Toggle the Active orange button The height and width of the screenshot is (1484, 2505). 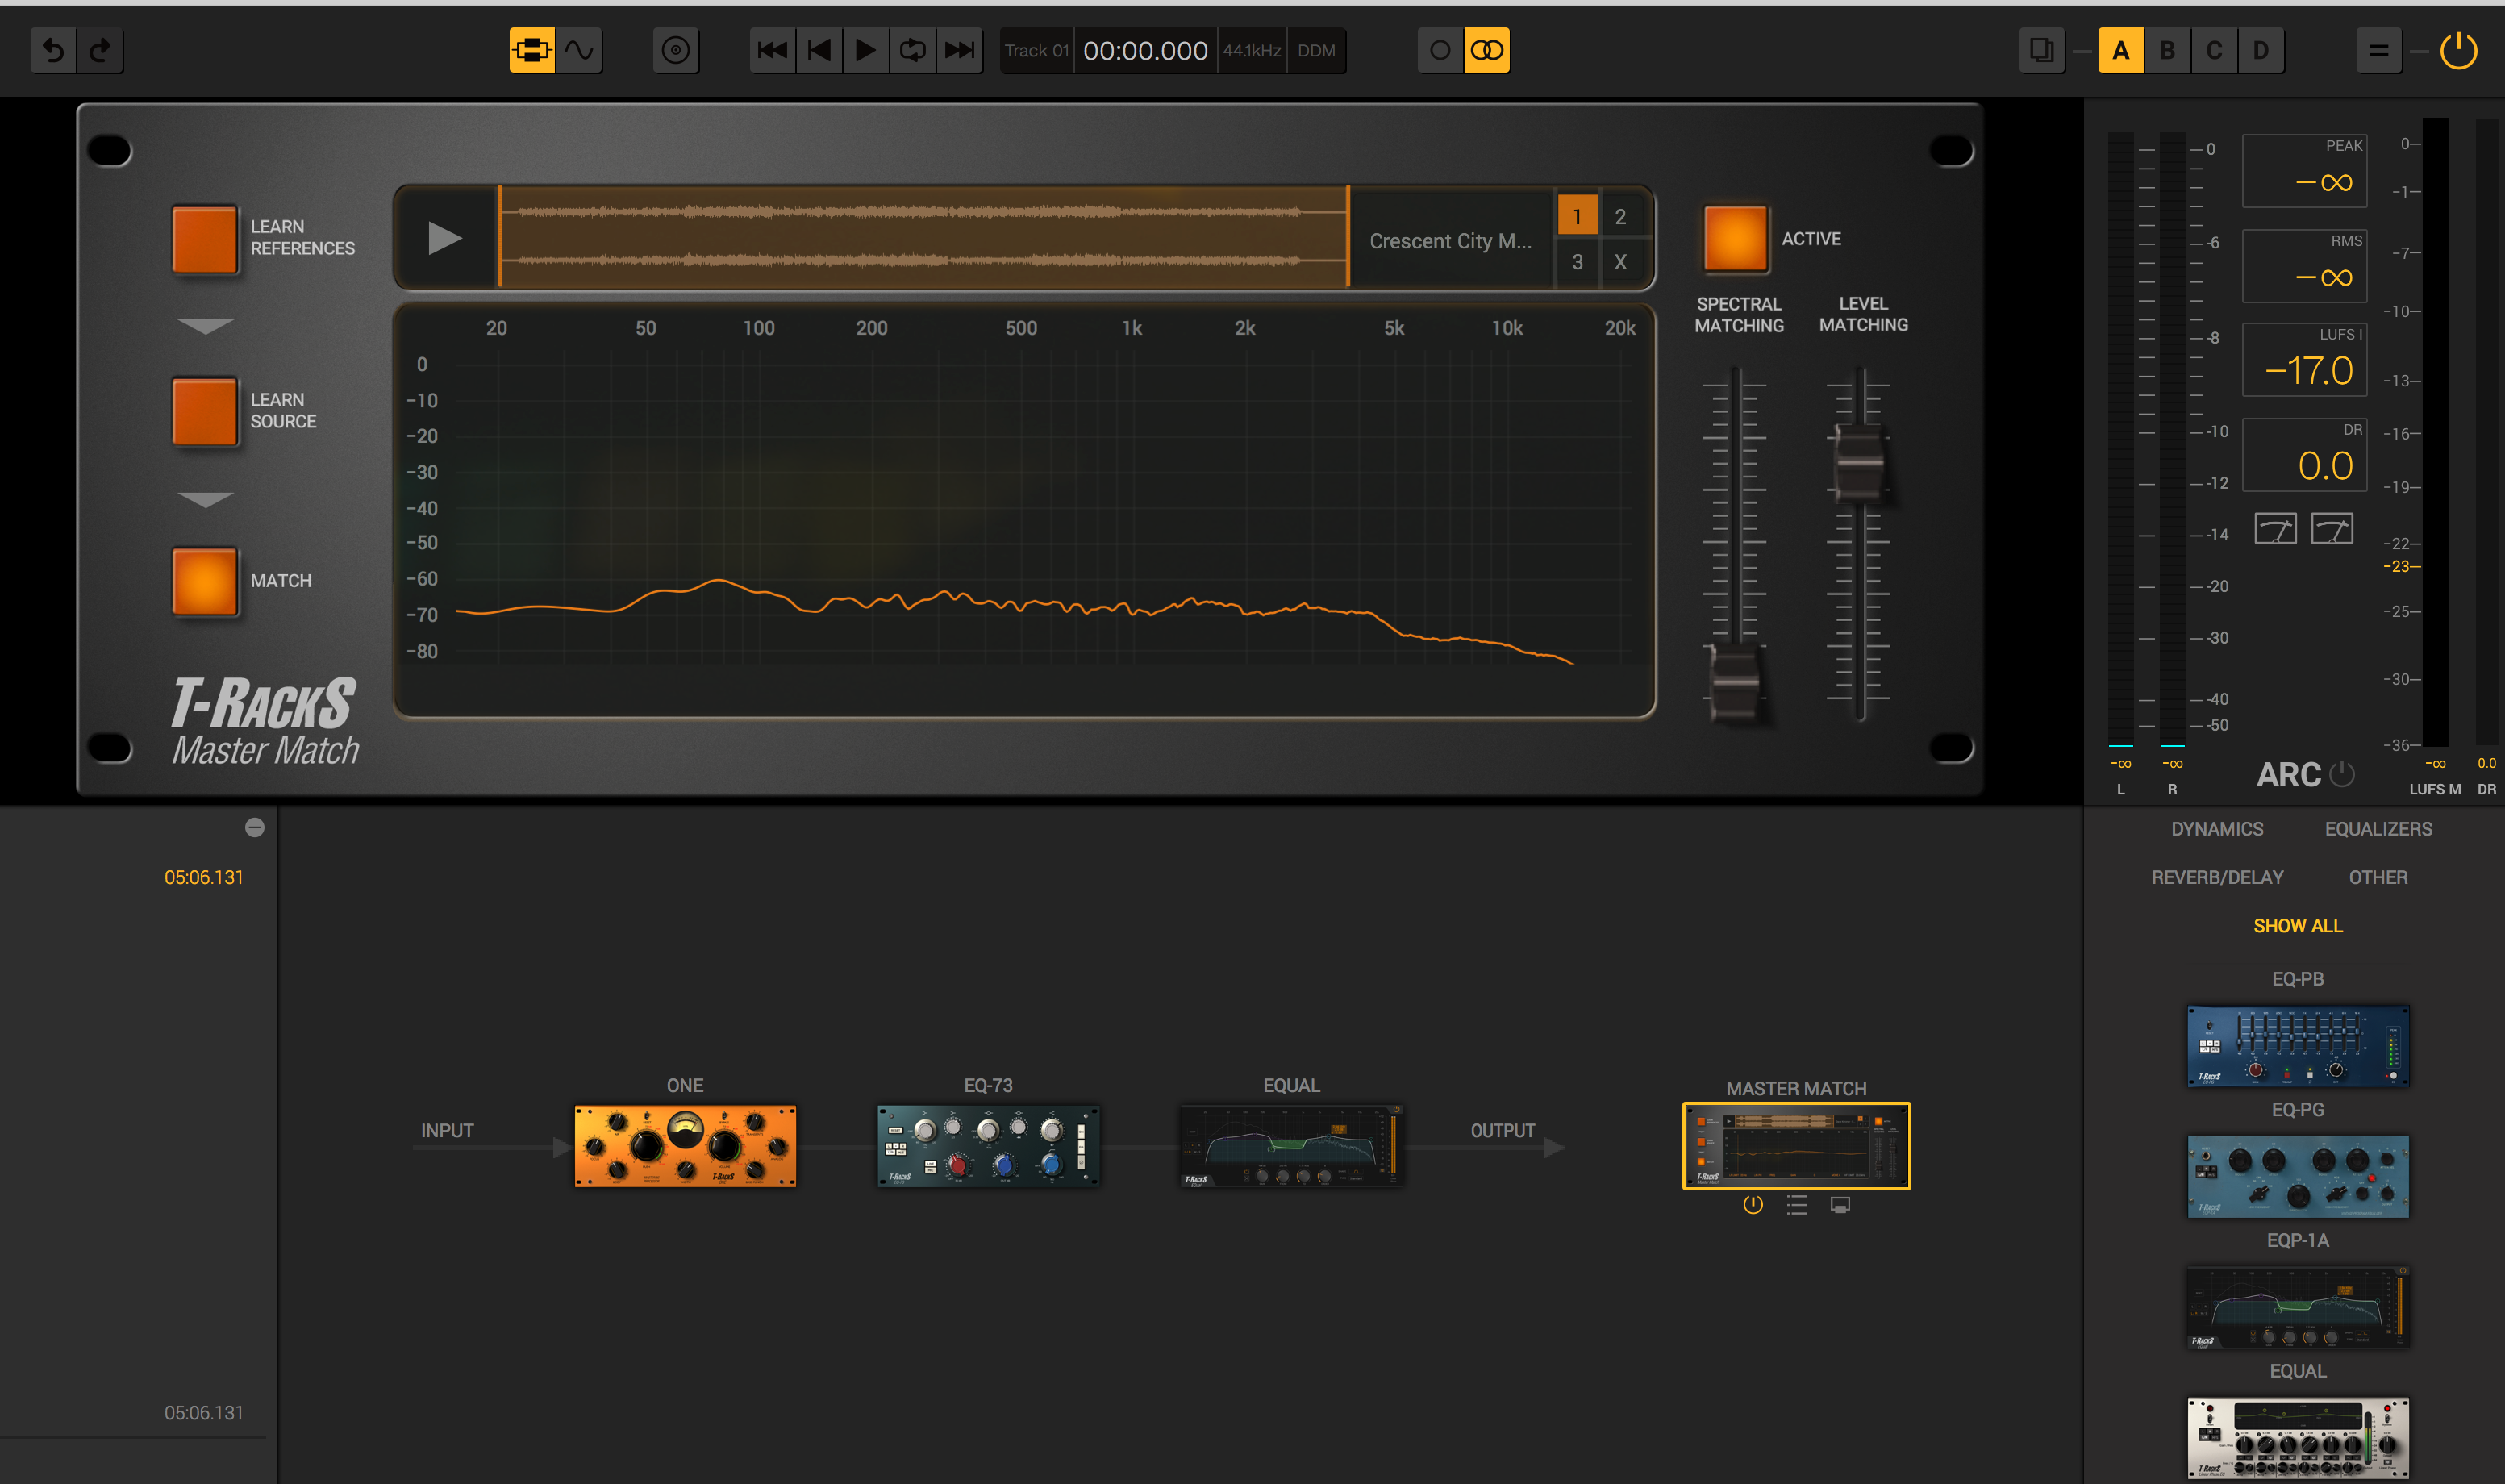click(x=1735, y=239)
